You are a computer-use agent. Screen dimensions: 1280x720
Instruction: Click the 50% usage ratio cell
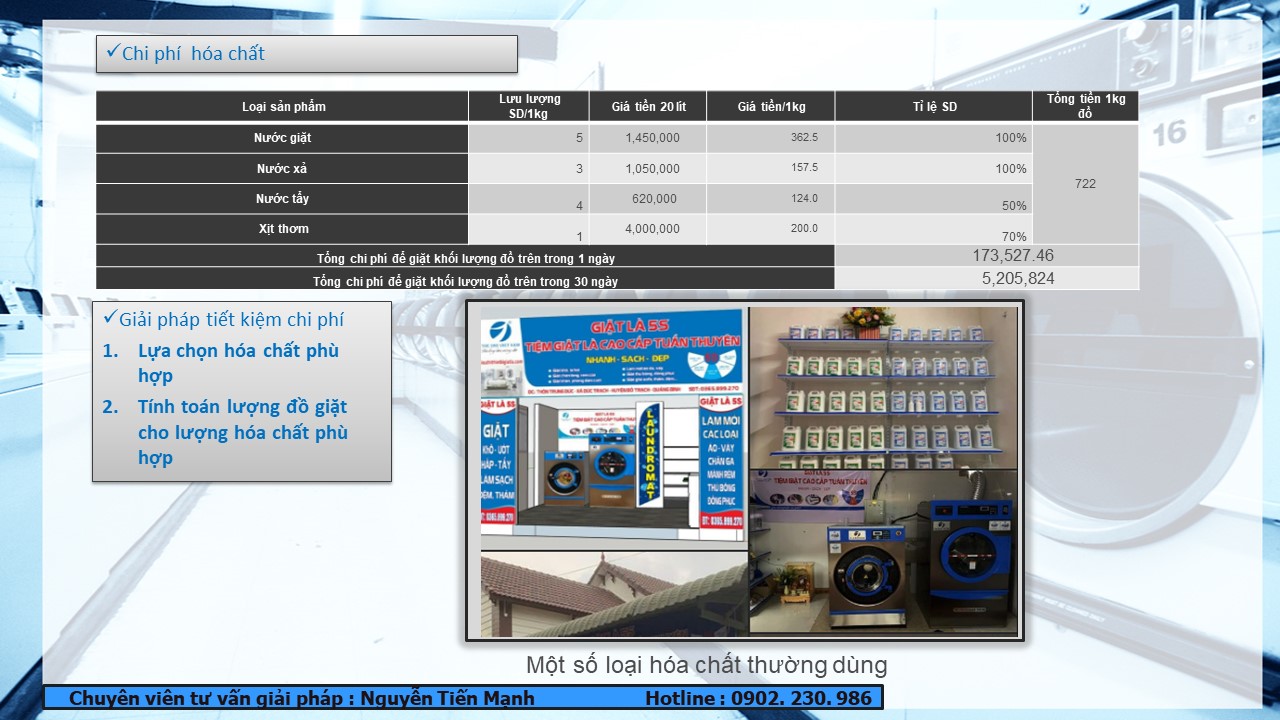(934, 199)
